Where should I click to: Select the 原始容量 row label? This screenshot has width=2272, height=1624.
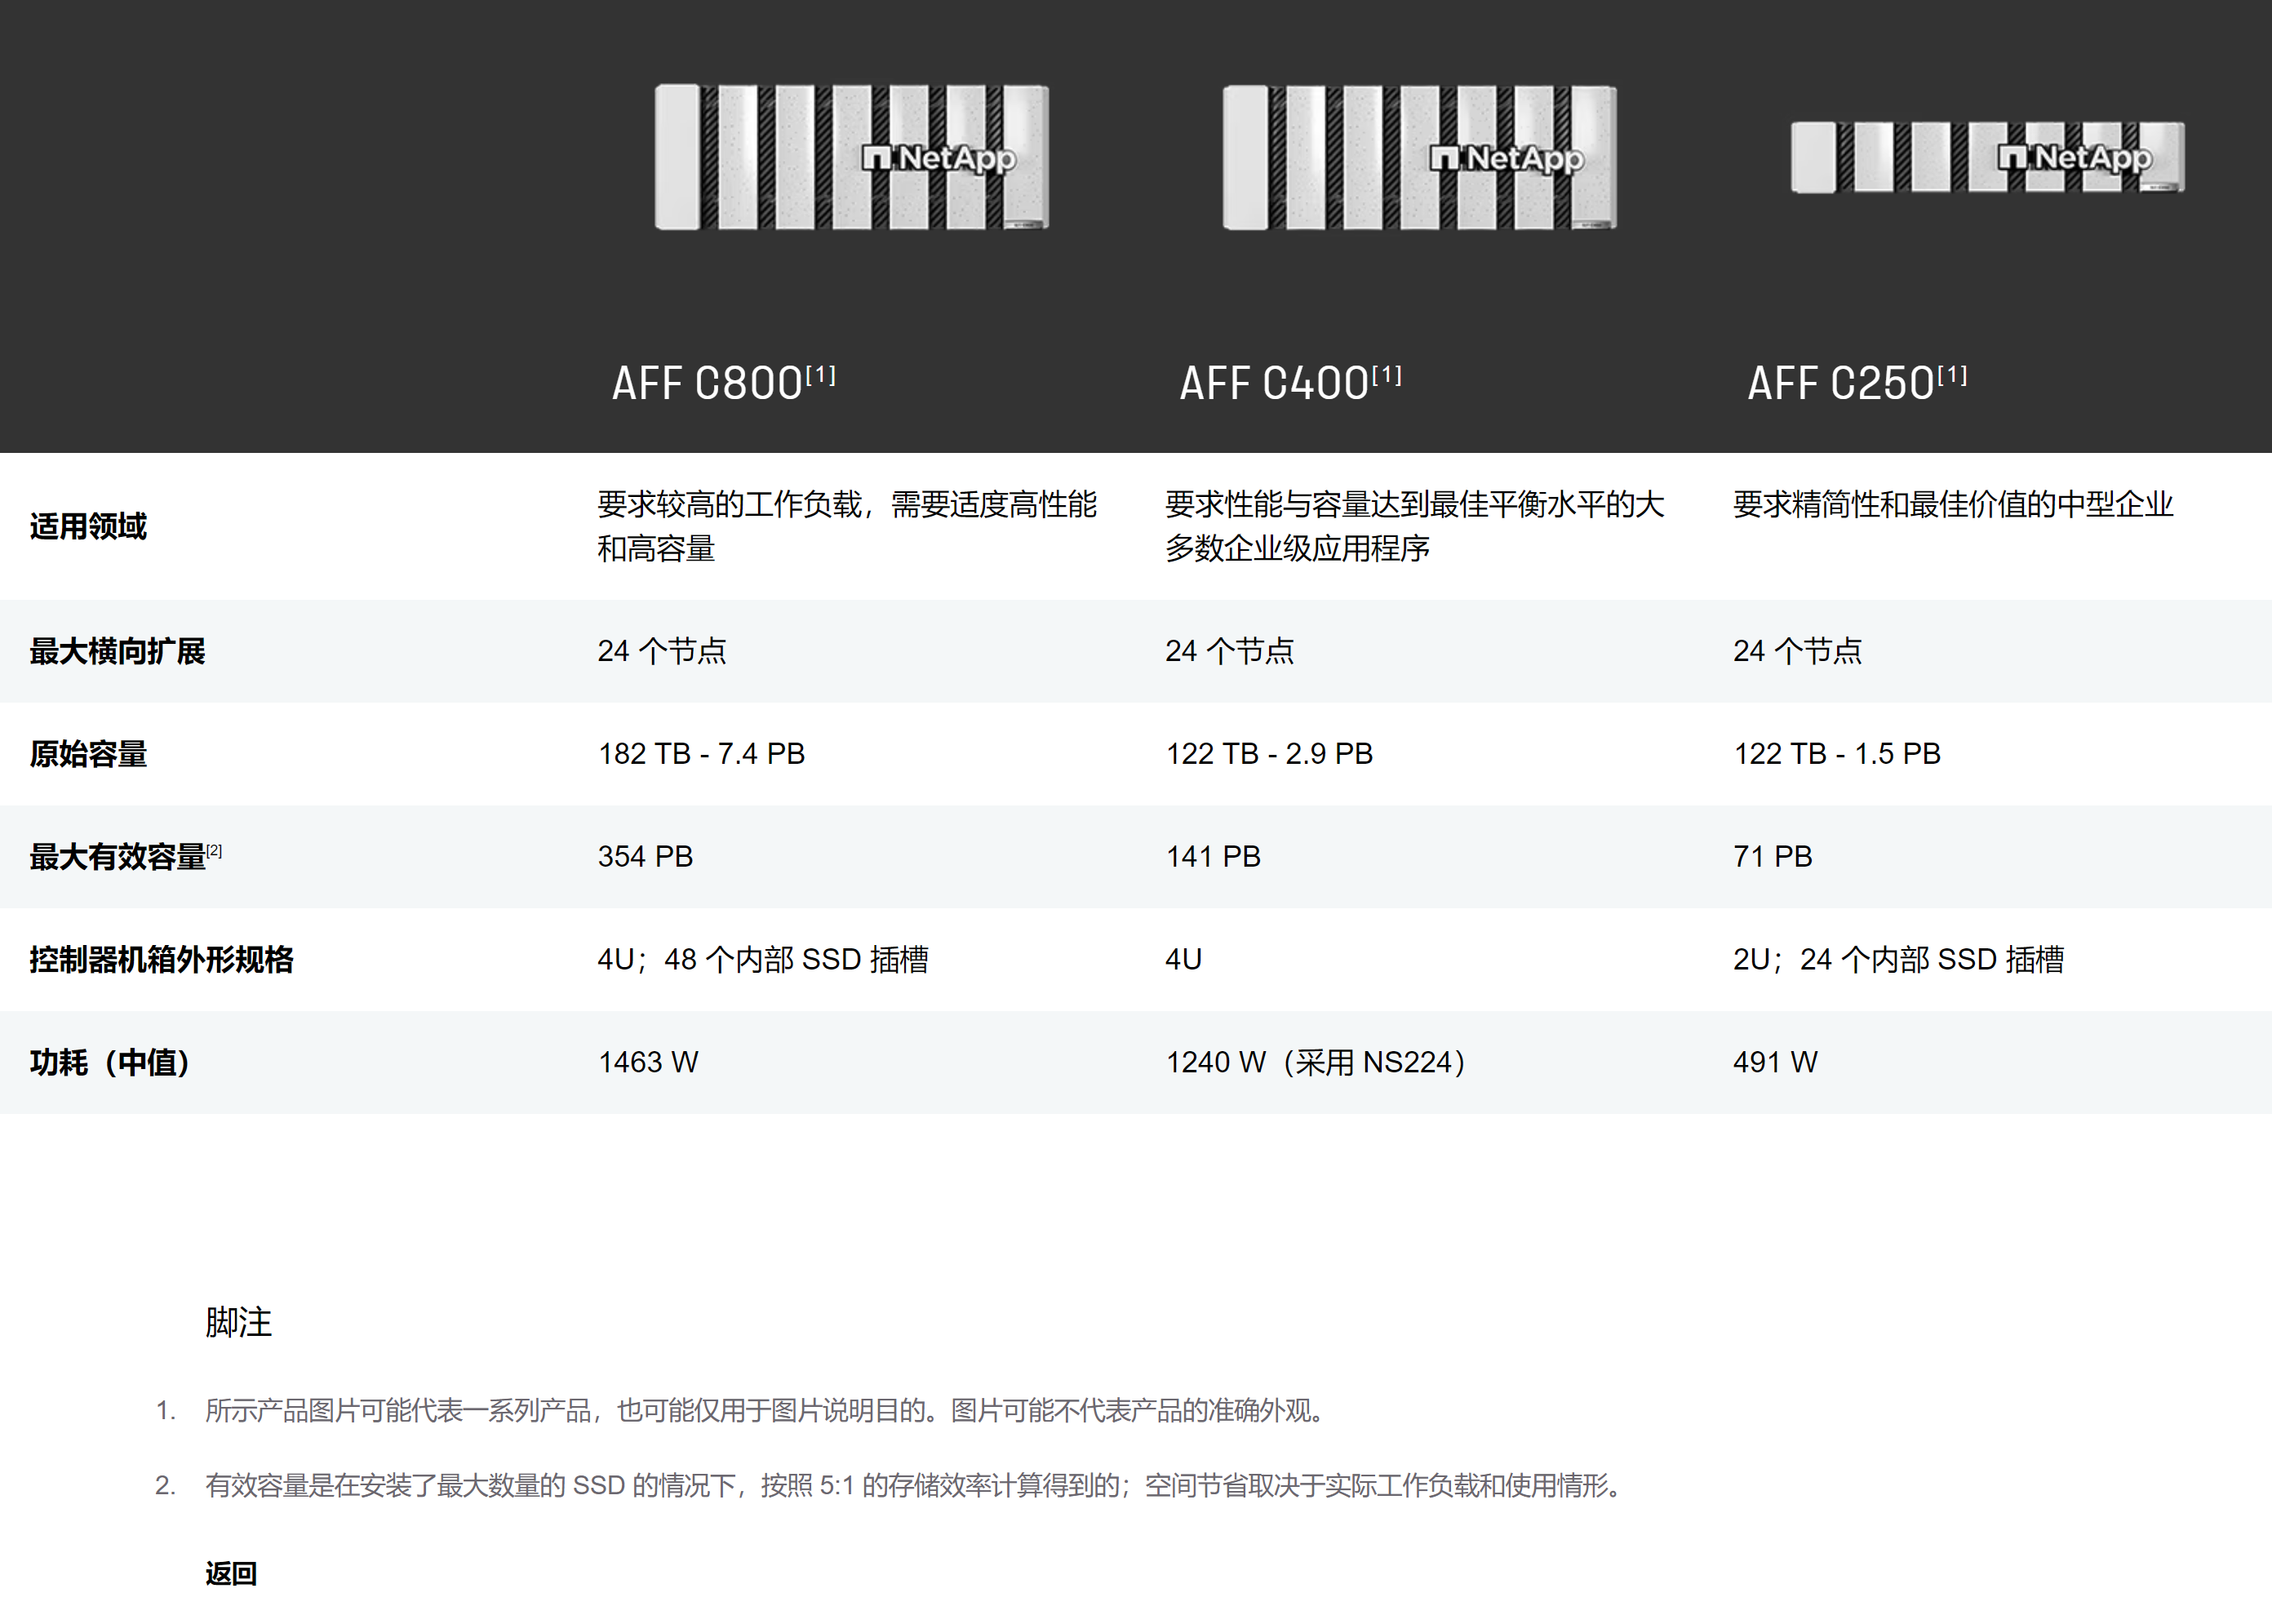coord(88,753)
